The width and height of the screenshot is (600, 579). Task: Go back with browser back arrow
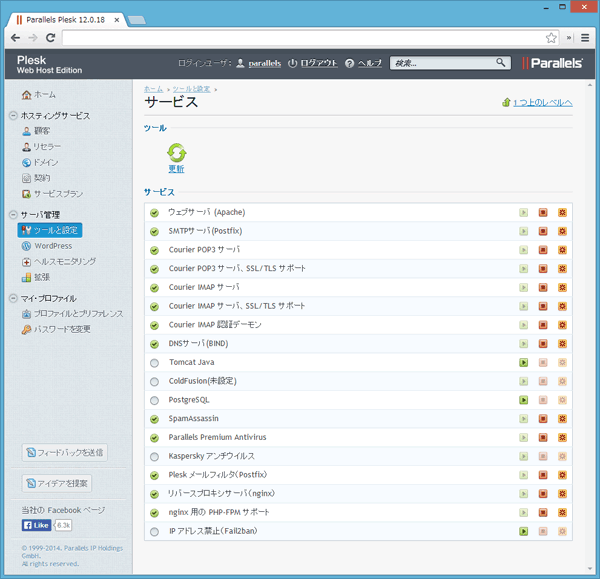pos(15,38)
